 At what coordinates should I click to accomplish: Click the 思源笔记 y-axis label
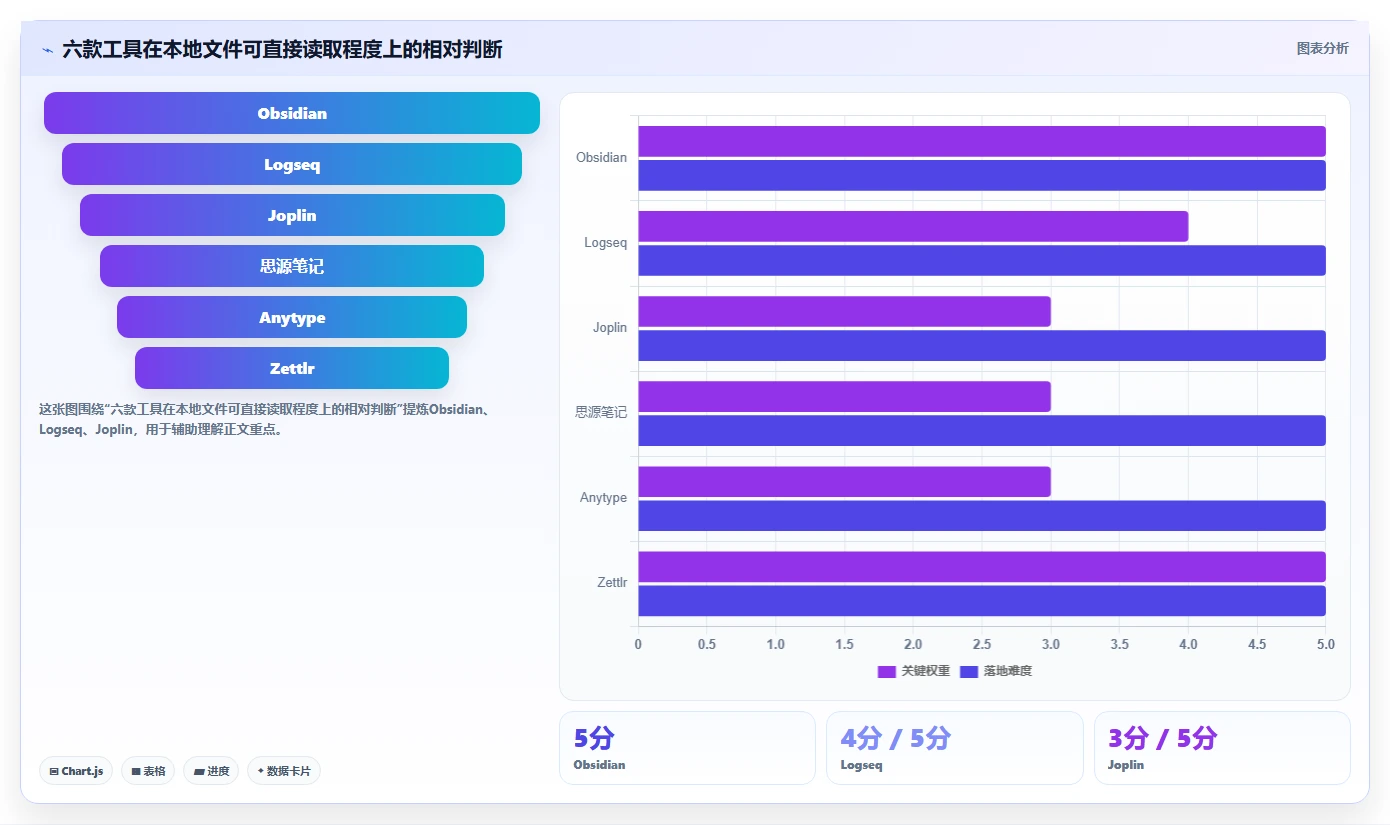coord(601,413)
